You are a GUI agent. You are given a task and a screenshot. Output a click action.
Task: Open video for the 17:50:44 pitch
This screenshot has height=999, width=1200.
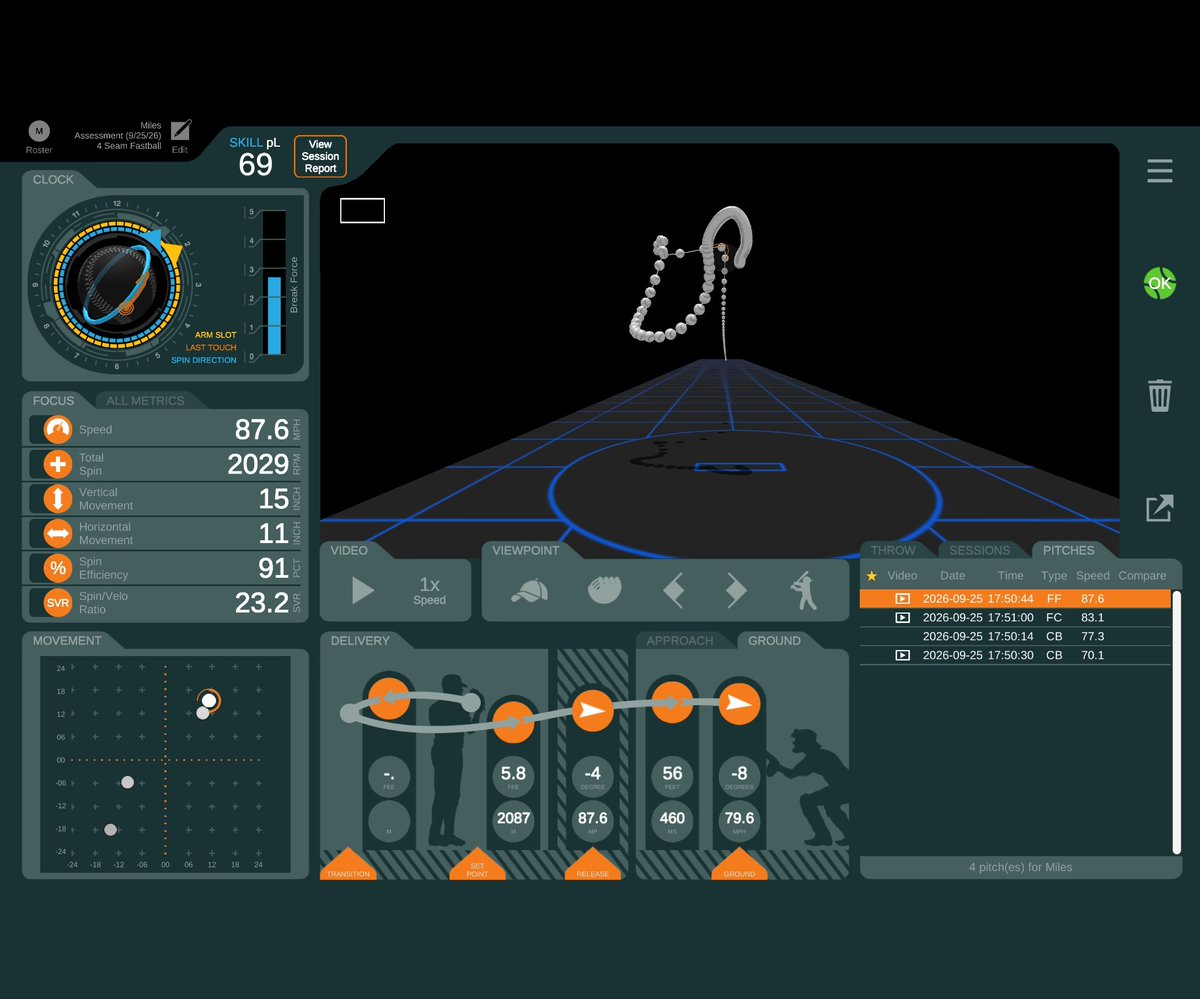point(902,599)
